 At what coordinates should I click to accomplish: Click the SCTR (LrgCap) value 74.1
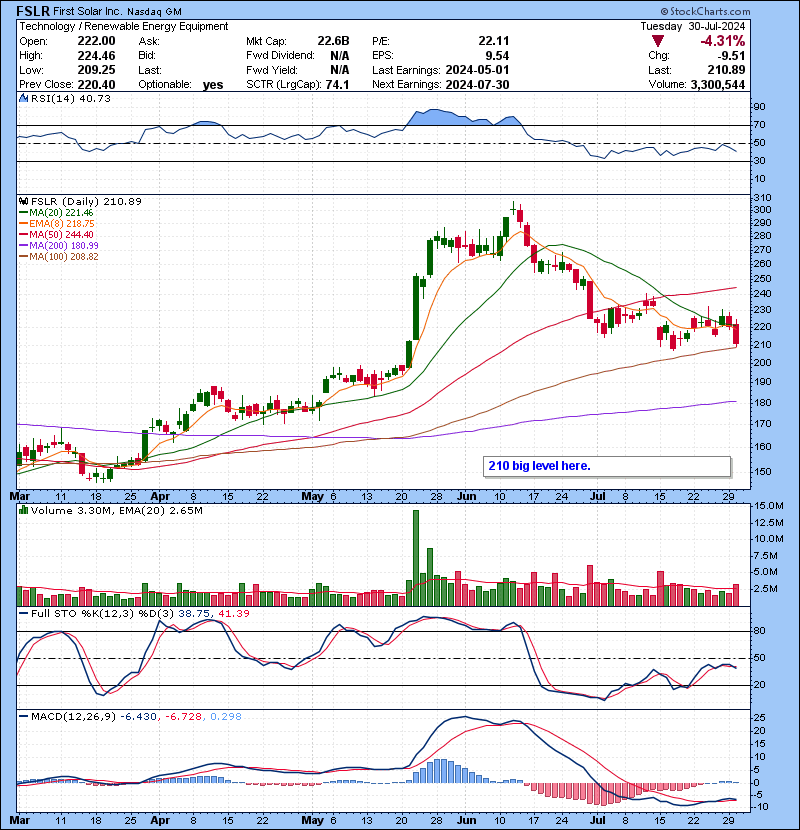[338, 84]
